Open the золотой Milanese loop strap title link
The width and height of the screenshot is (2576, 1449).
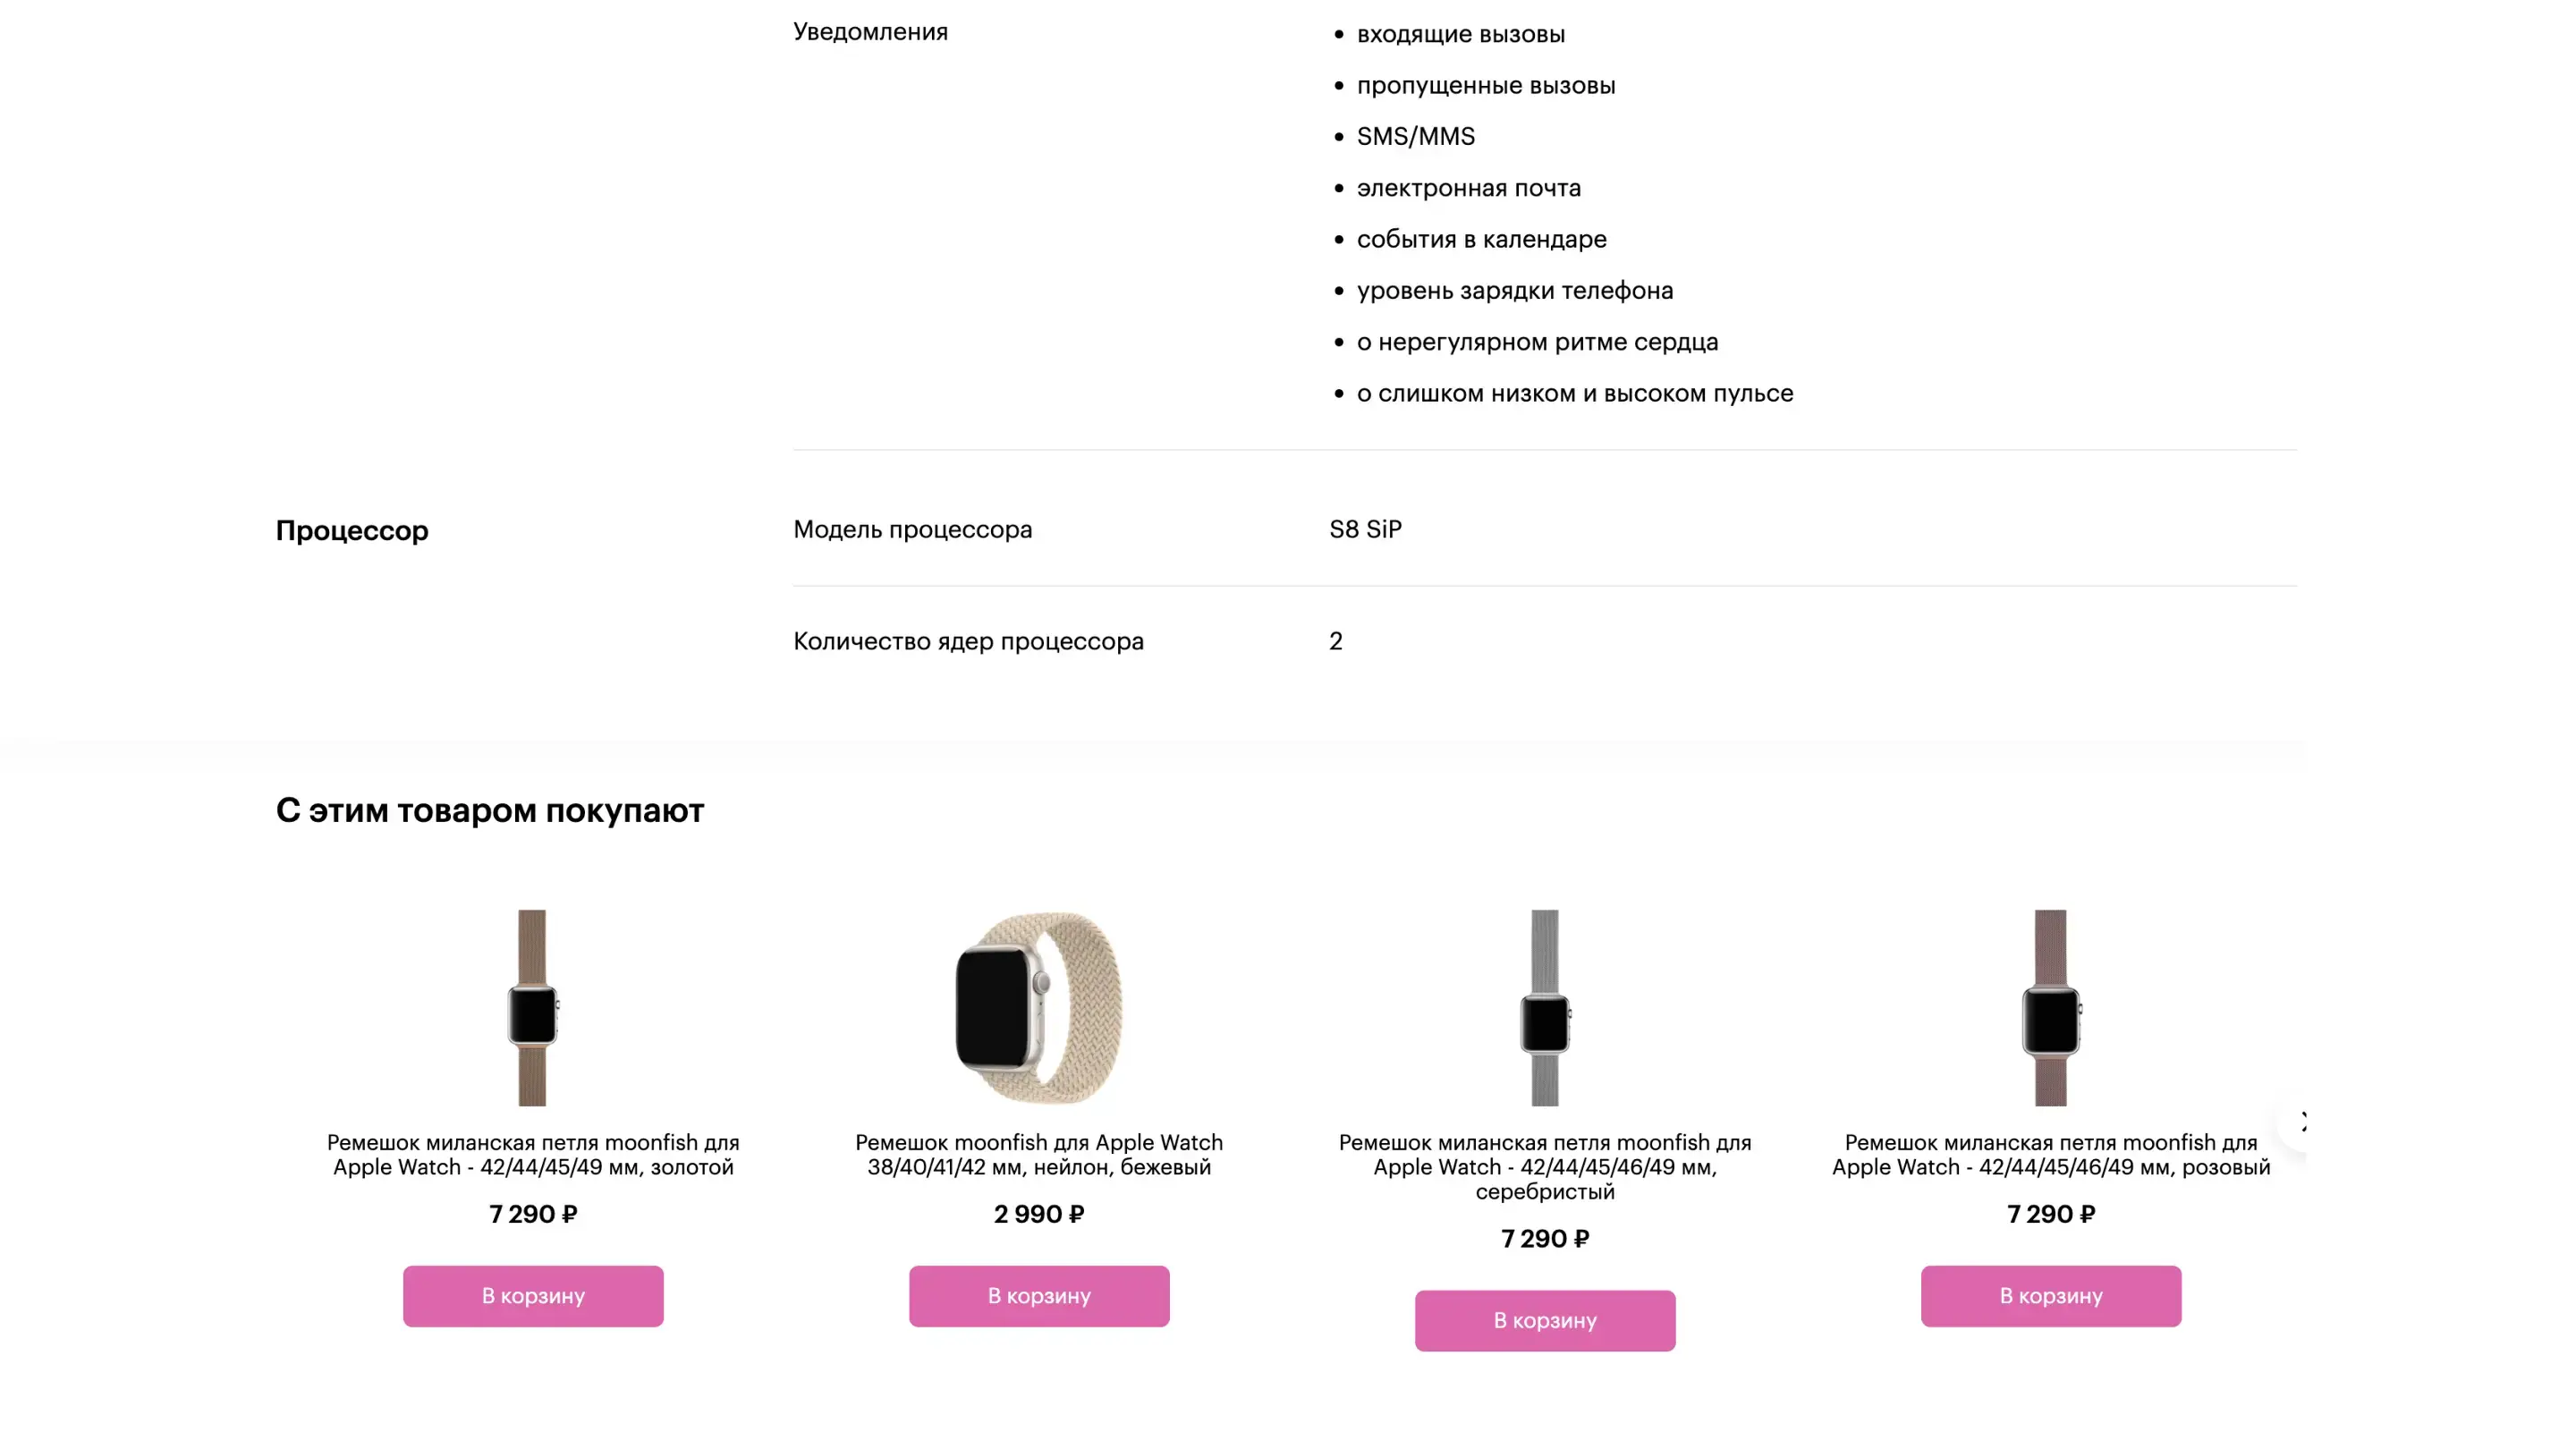click(x=533, y=1154)
